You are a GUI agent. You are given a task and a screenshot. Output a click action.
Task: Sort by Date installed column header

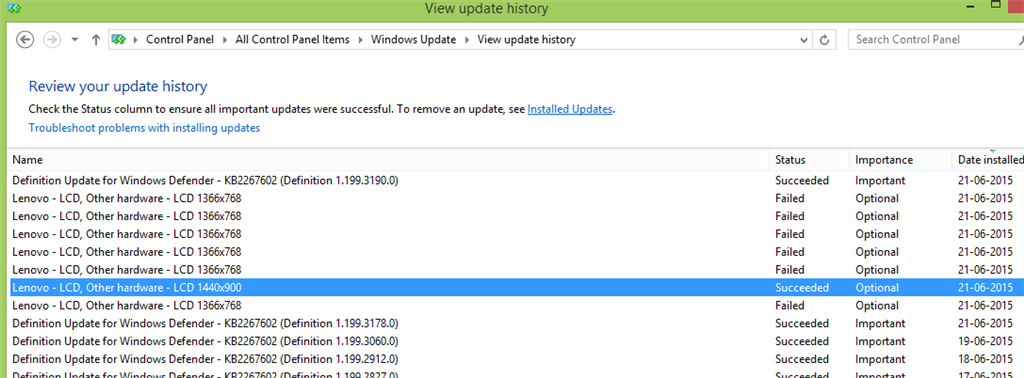click(988, 160)
